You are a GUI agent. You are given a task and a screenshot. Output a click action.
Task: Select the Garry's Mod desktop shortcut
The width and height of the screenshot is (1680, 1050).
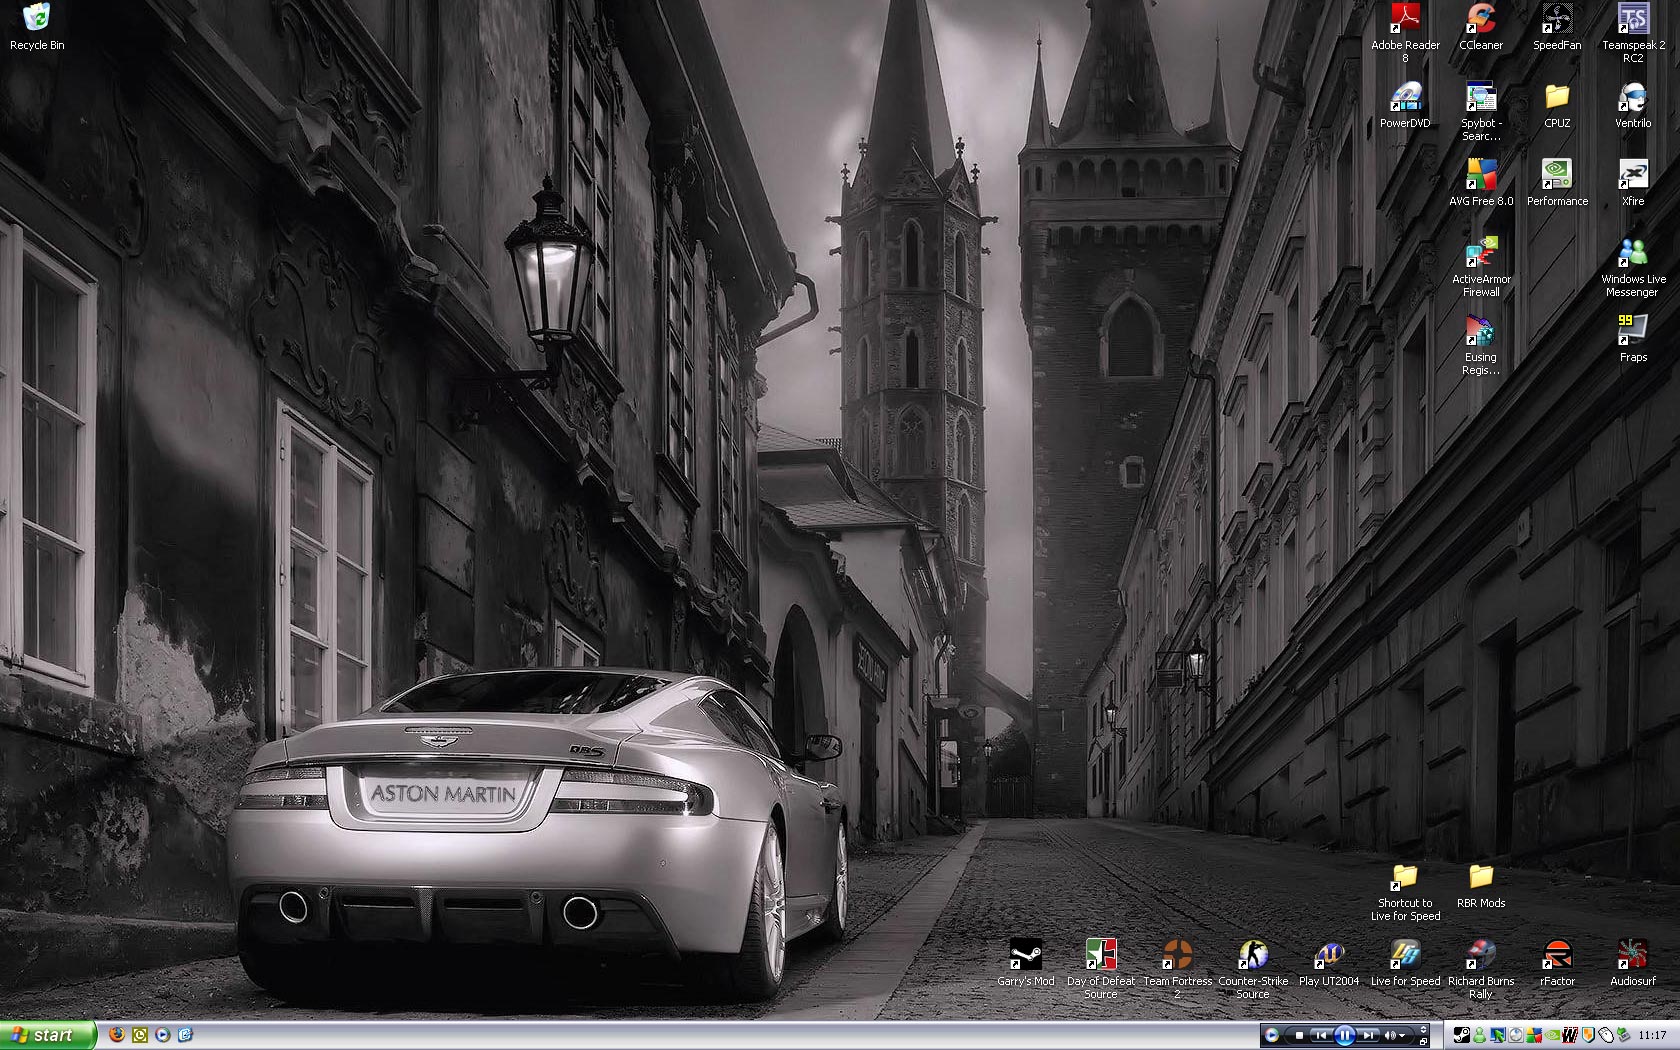point(1025,963)
